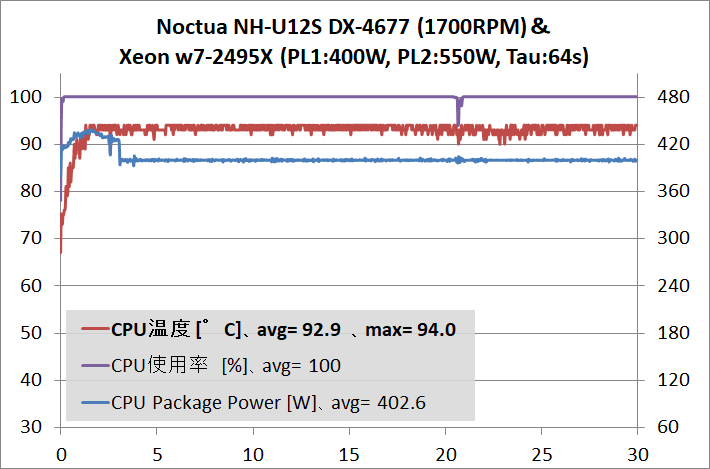Click right axis label 360
This screenshot has width=710, height=469.
coord(673,191)
